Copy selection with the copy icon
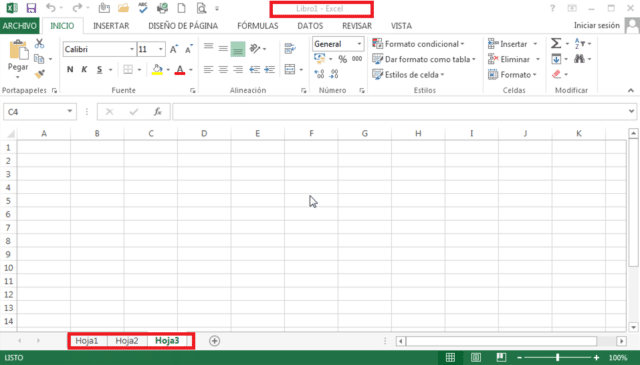This screenshot has width=640, height=365. click(x=39, y=59)
